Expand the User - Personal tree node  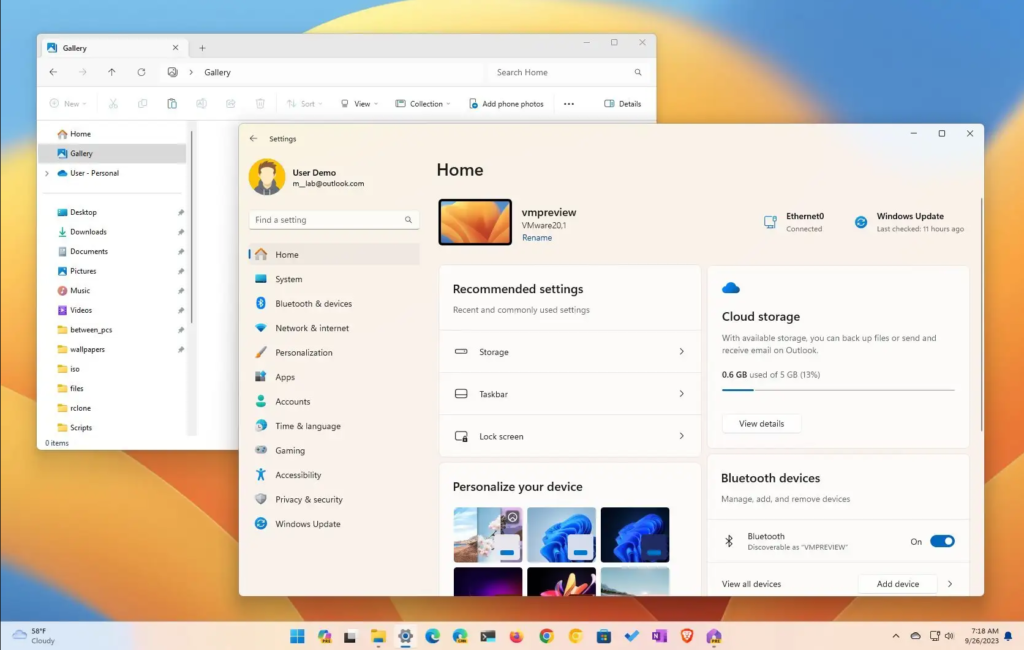[47, 174]
